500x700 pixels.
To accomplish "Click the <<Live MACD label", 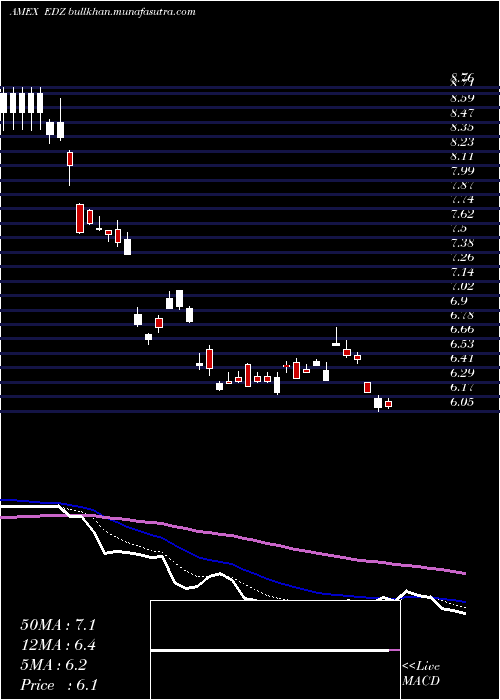I will (421, 674).
